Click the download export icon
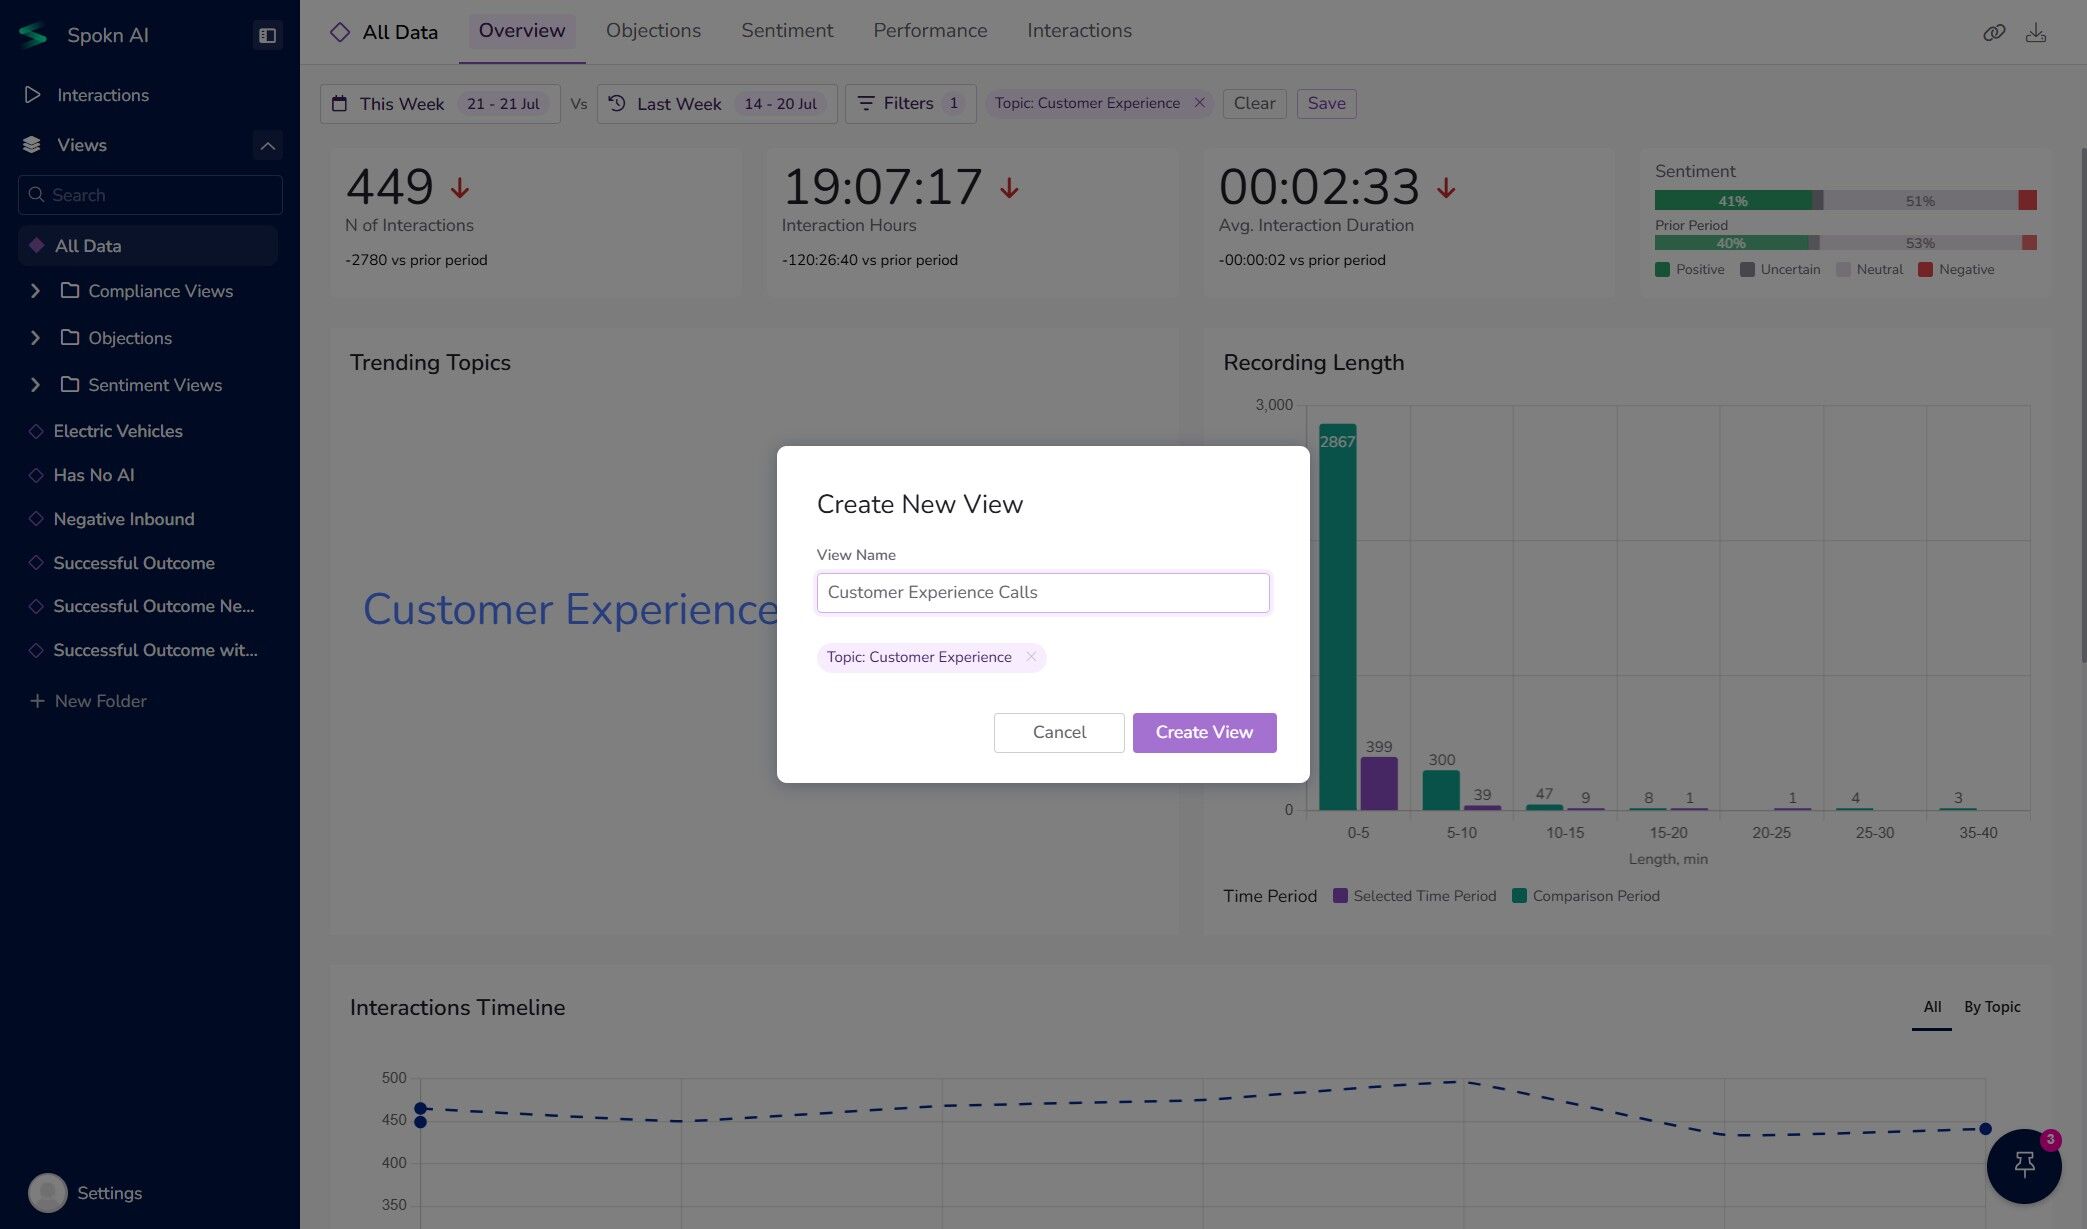2087x1229 pixels. [2035, 33]
